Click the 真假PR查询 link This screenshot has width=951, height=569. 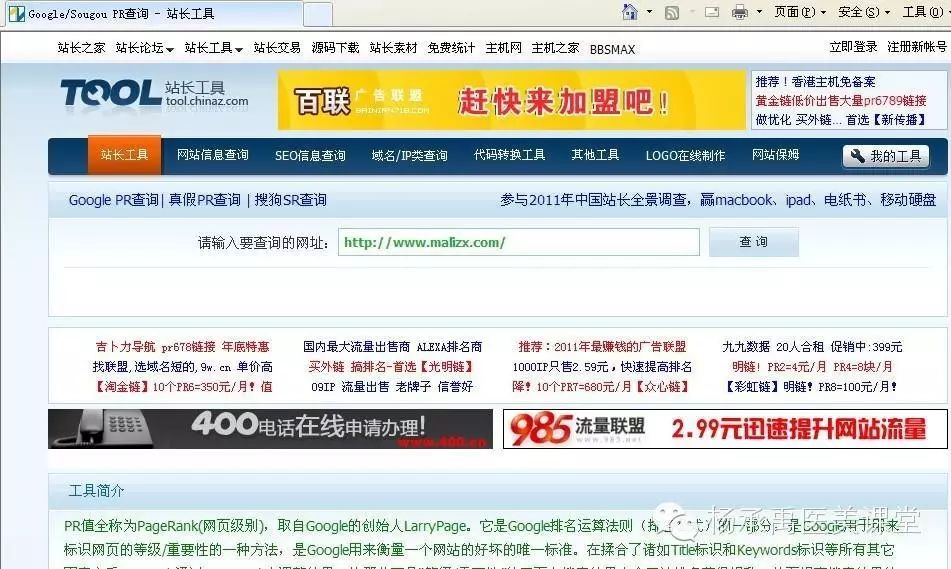click(x=204, y=200)
